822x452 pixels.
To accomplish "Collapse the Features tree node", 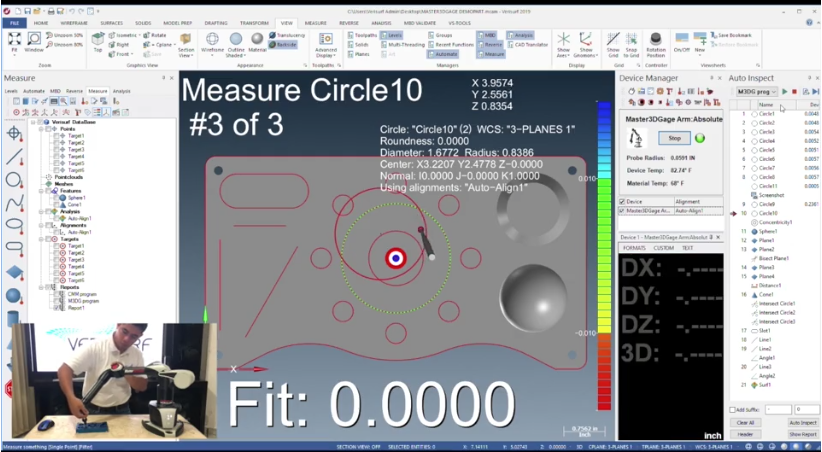I will point(42,191).
